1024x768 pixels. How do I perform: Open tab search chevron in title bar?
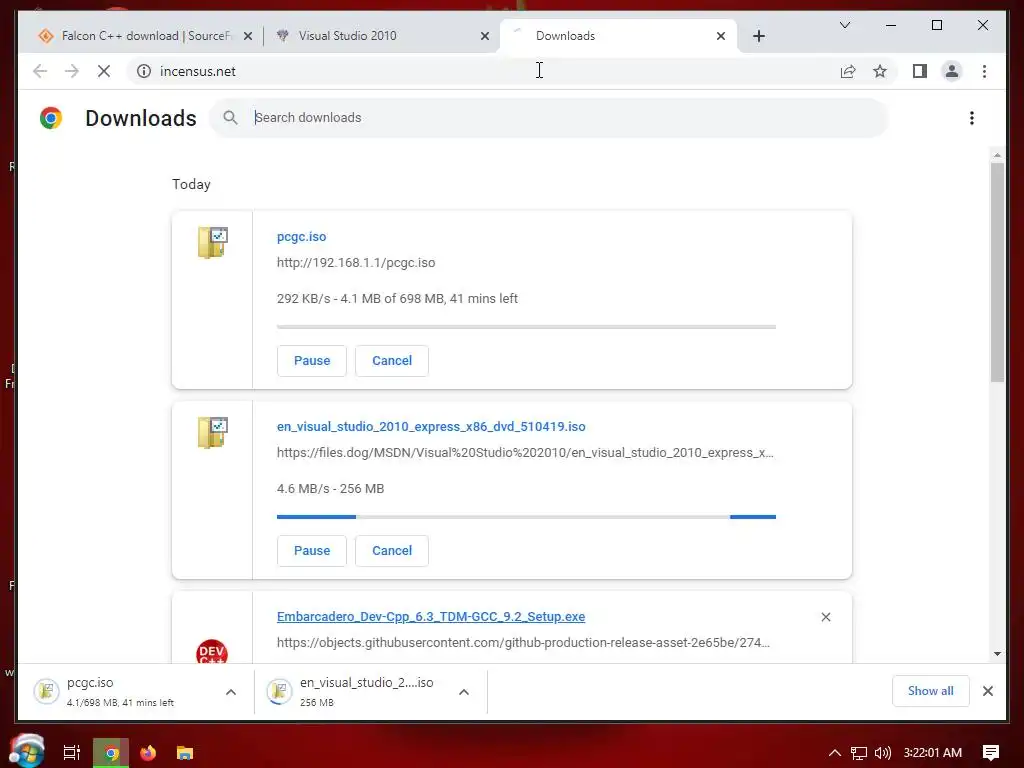point(844,25)
